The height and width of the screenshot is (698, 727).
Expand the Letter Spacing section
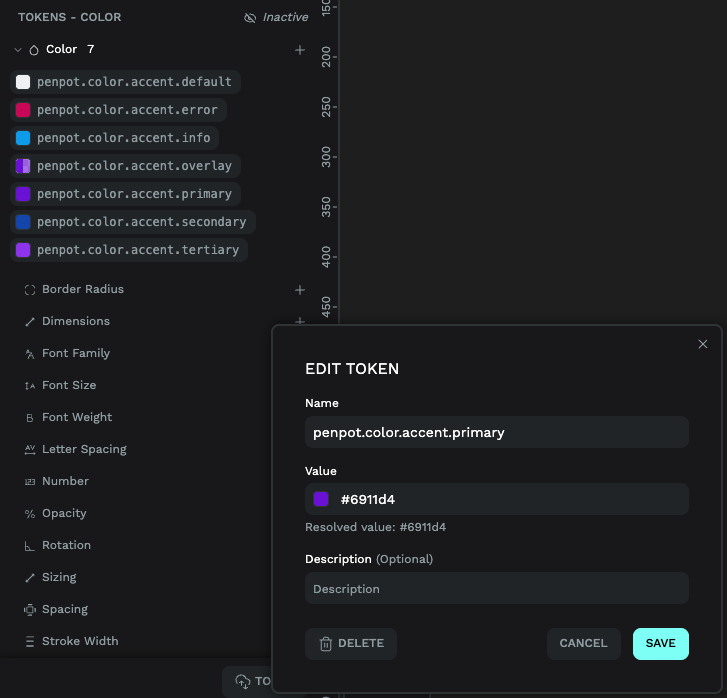click(84, 450)
